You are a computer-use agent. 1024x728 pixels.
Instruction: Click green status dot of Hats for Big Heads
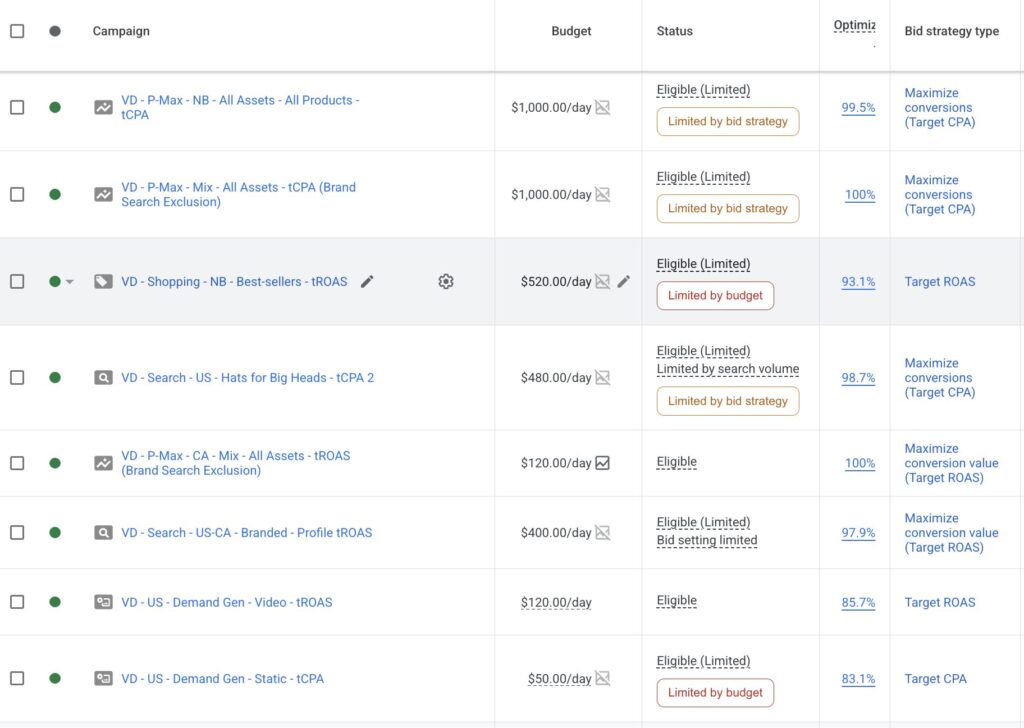pos(55,377)
